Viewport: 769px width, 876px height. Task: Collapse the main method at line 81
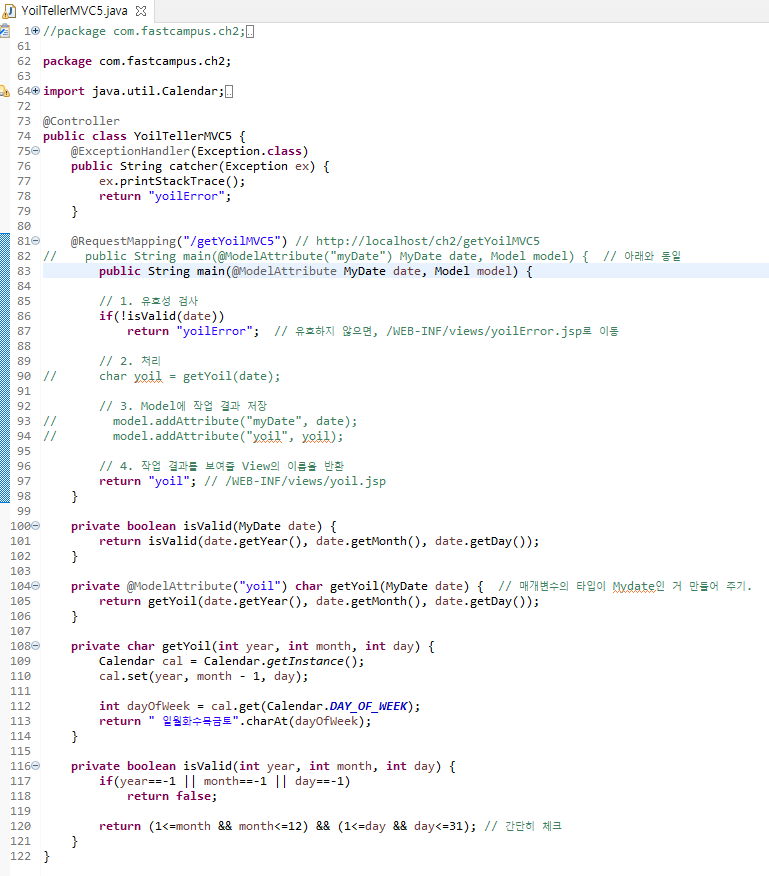tap(36, 241)
